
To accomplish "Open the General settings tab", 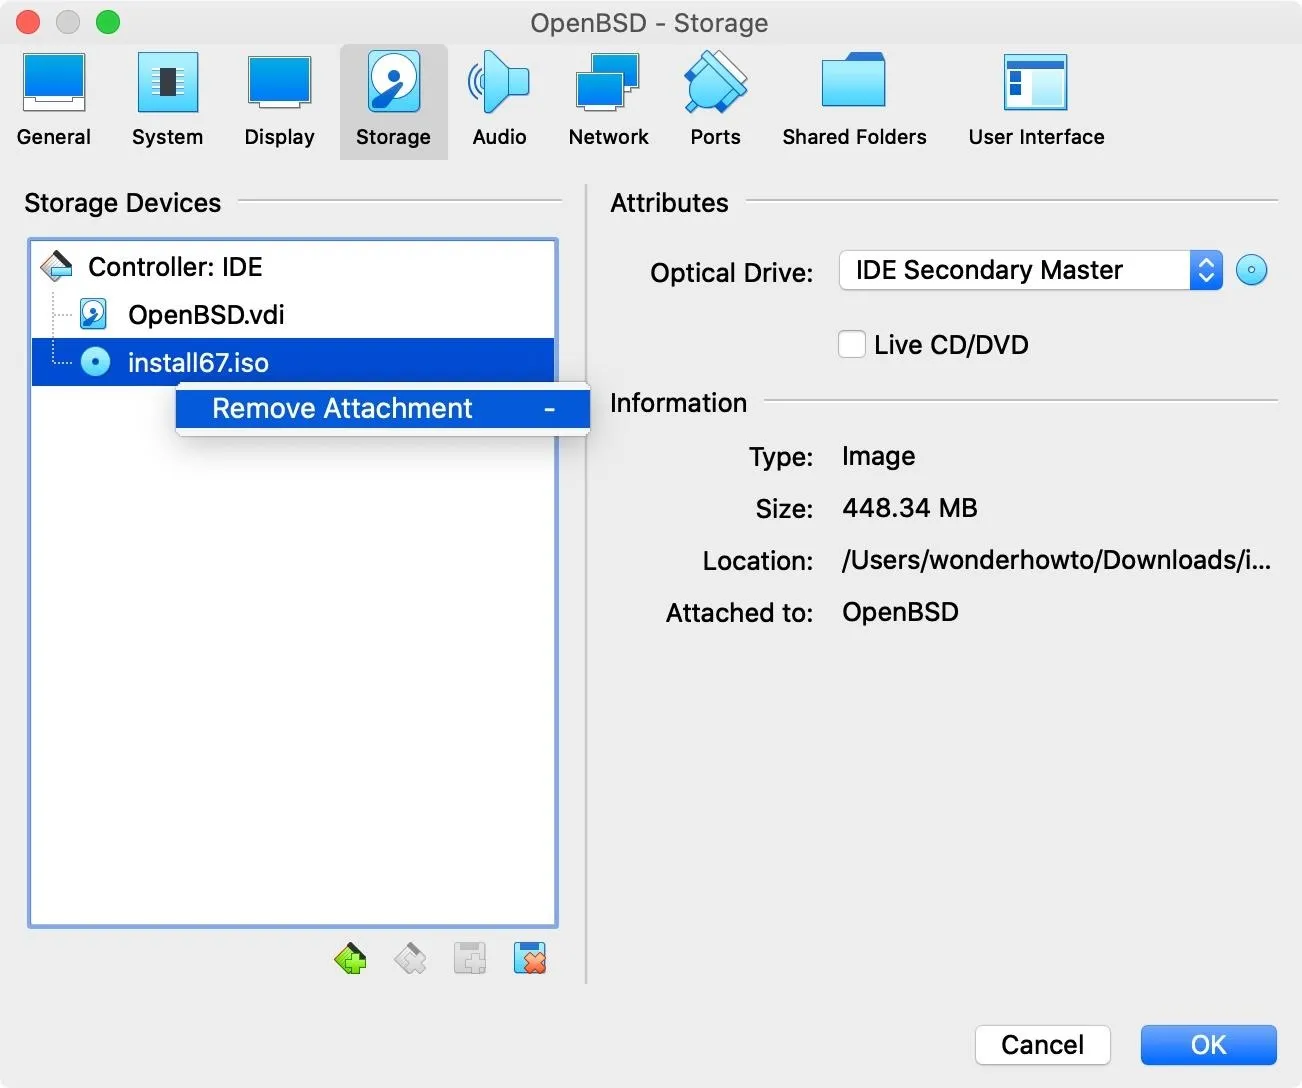I will [54, 101].
